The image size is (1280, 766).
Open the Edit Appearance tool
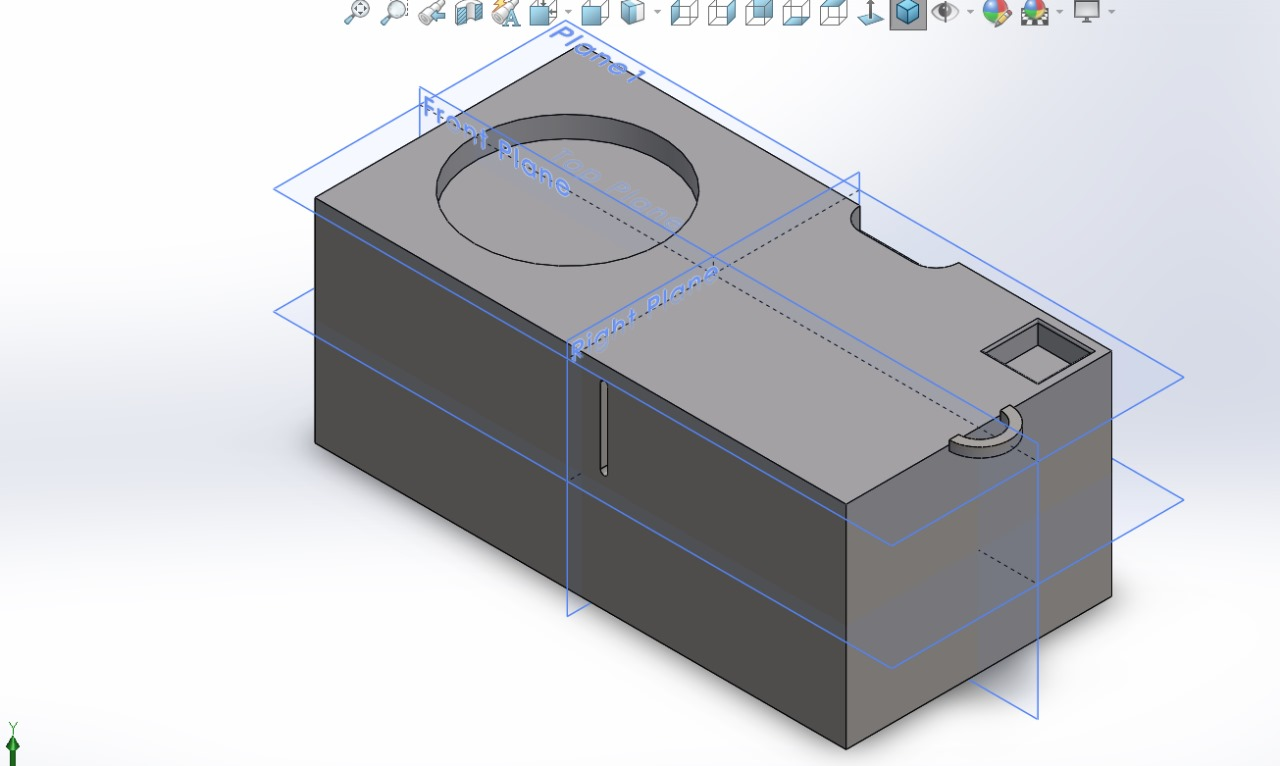coord(995,13)
